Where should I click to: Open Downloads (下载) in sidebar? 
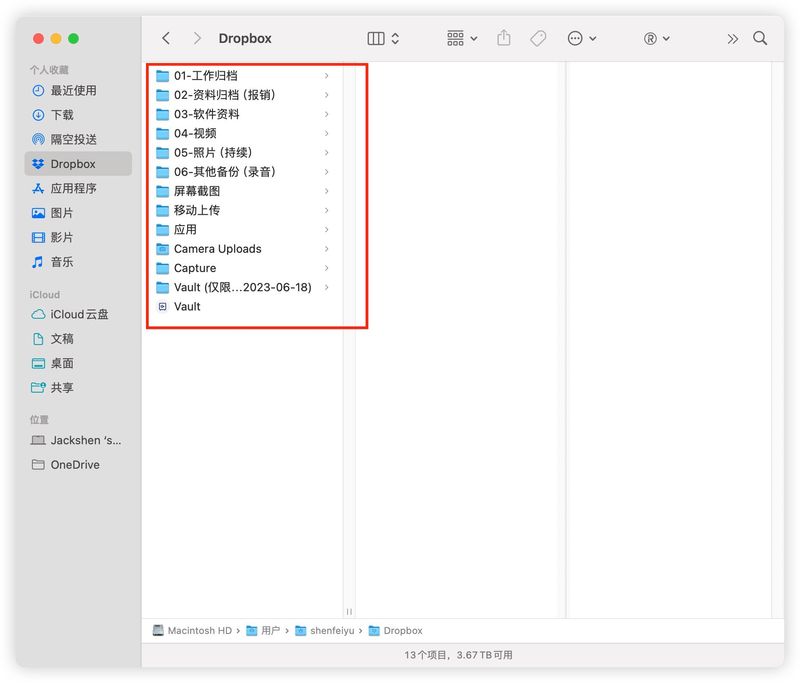click(78, 115)
